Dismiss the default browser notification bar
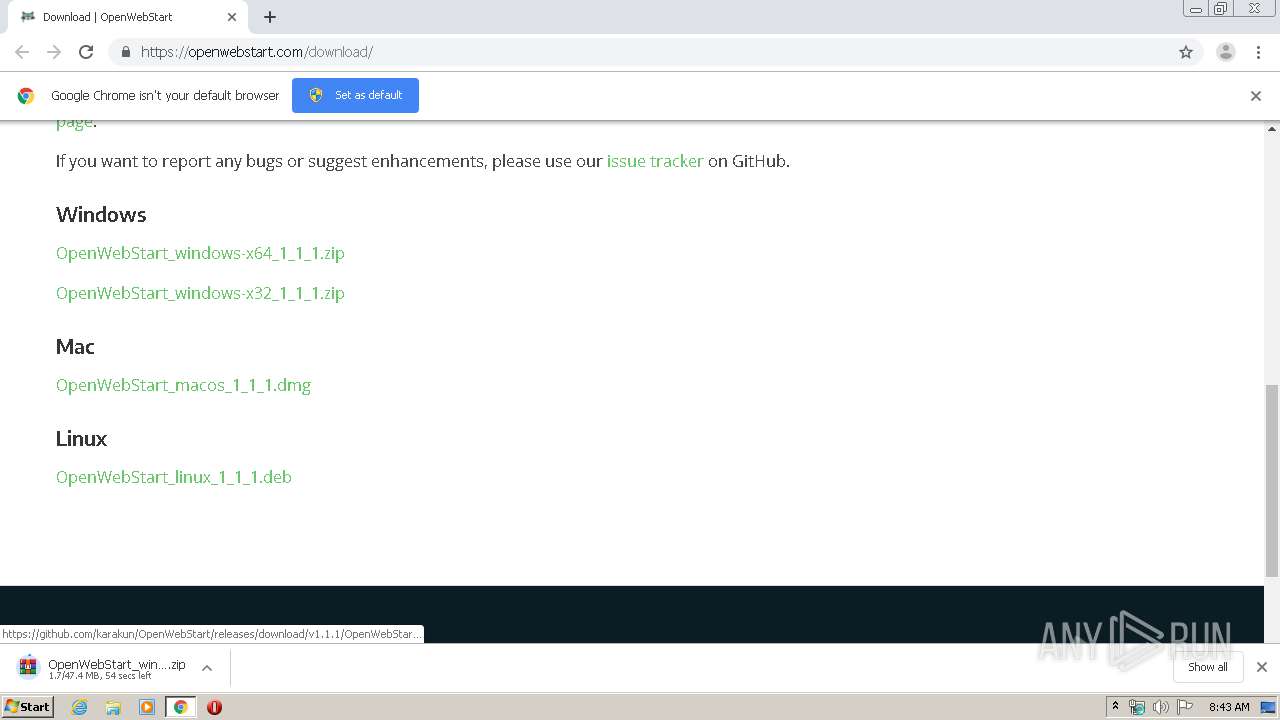The image size is (1280, 720). pyautogui.click(x=1256, y=96)
